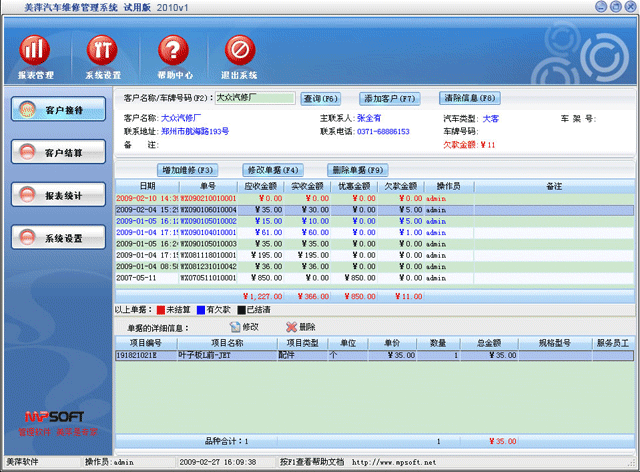Open the 帮助中心 help icon

click(174, 50)
